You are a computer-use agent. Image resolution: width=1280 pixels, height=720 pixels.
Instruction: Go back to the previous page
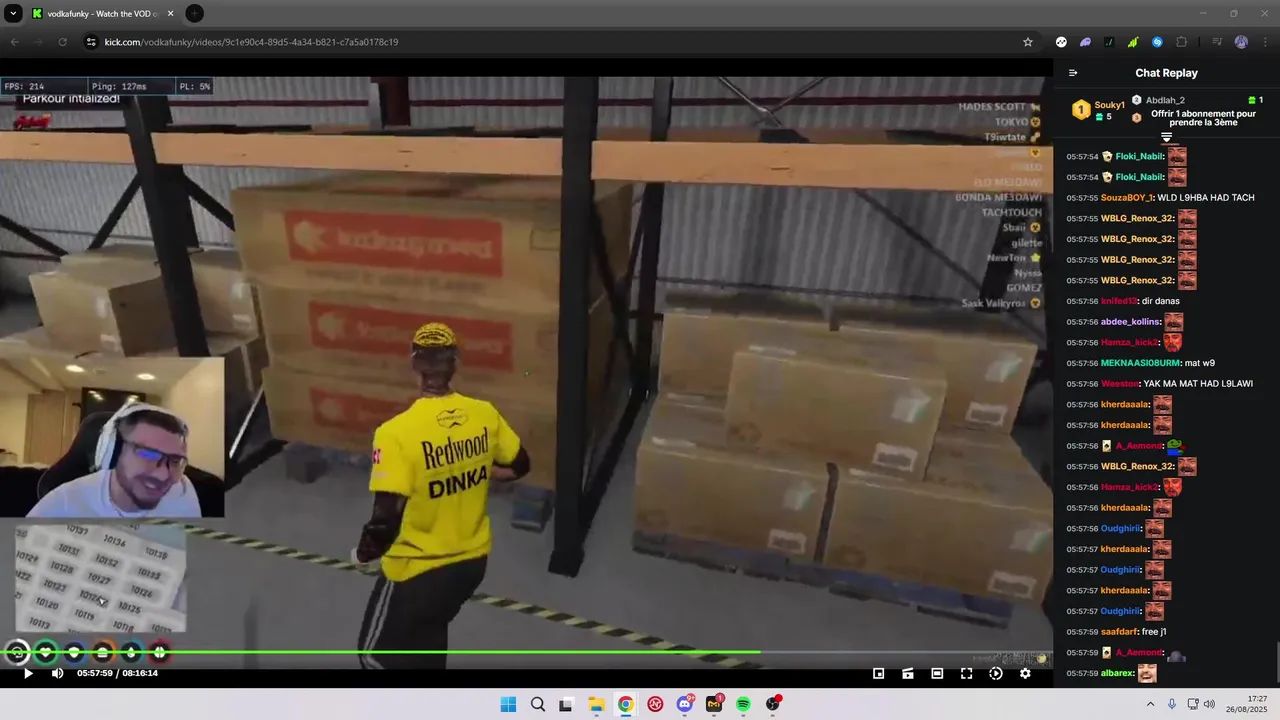coord(14,42)
